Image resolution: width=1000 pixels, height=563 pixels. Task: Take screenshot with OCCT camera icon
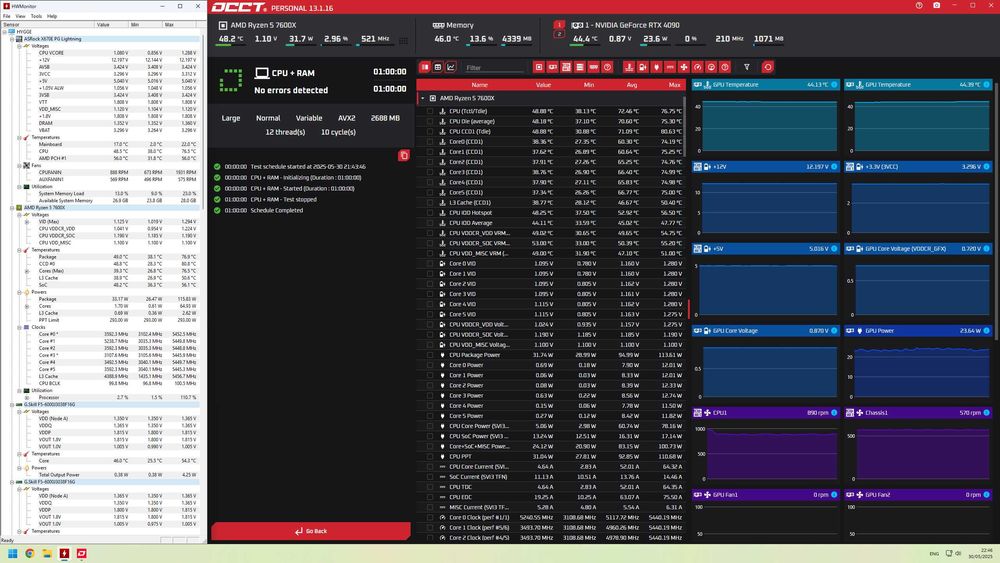pyautogui.click(x=936, y=5)
